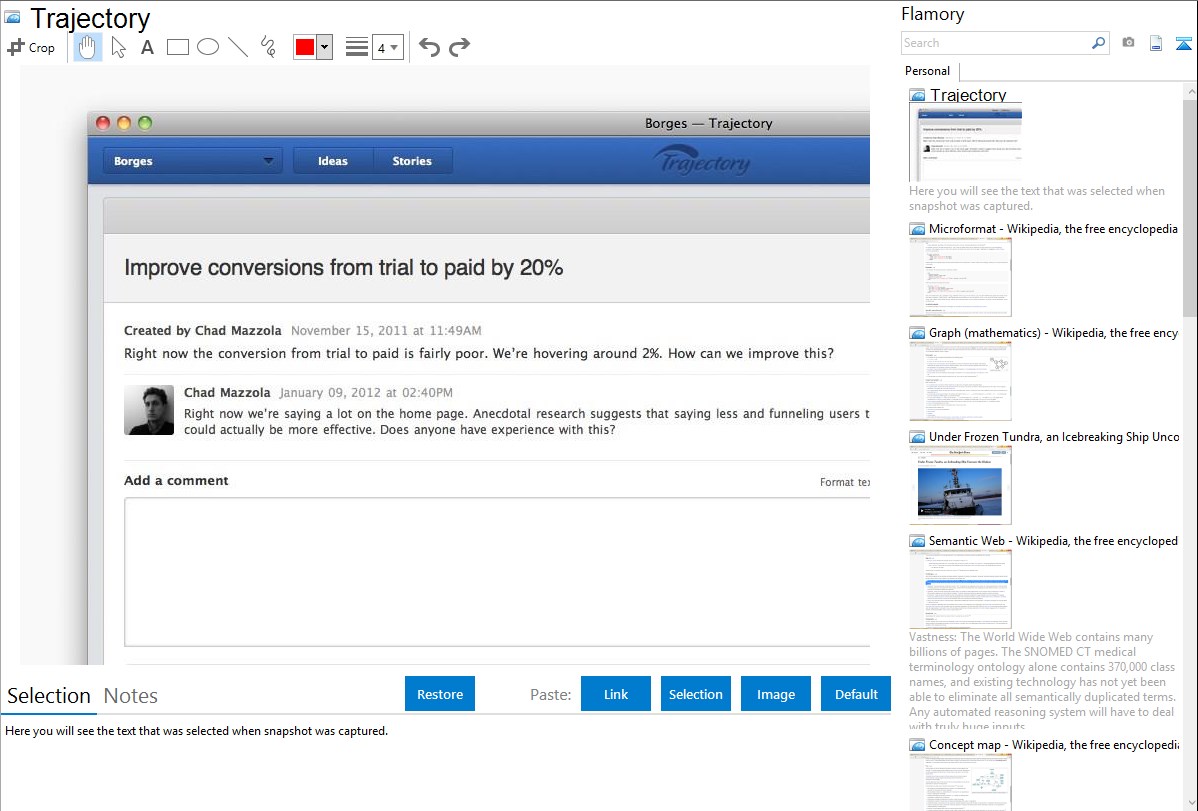Click the "Improve conversions from trial to paid" heading
Screen dimensions: 1198x811
344,268
